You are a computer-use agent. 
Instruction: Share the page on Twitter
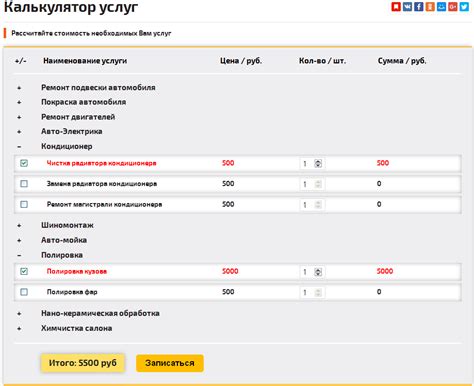pyautogui.click(x=464, y=6)
